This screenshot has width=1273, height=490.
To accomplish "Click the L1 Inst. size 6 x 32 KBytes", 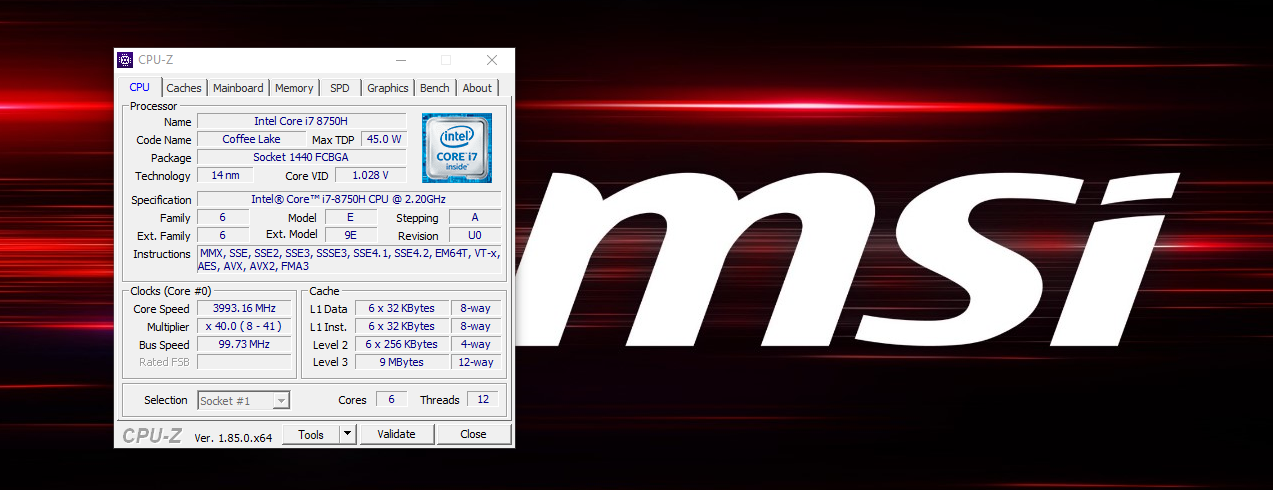I will tap(401, 327).
